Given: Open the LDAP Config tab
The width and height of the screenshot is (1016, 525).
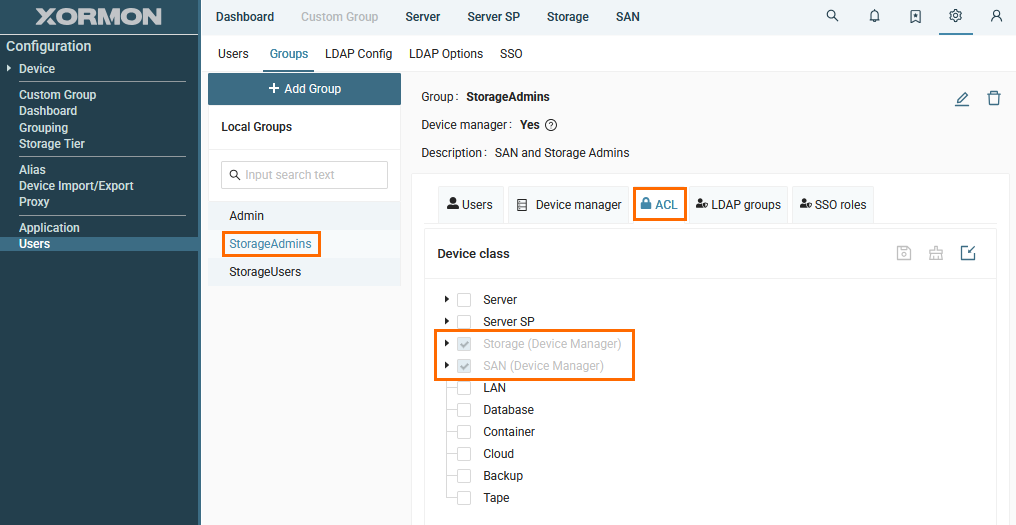Looking at the screenshot, I should click(x=358, y=54).
